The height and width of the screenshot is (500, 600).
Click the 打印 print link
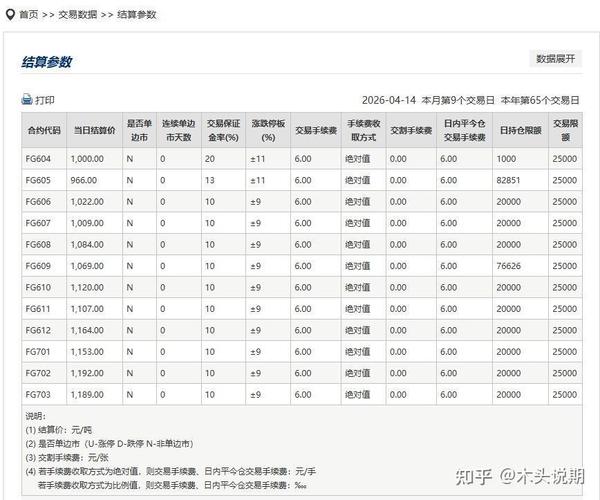(x=45, y=100)
